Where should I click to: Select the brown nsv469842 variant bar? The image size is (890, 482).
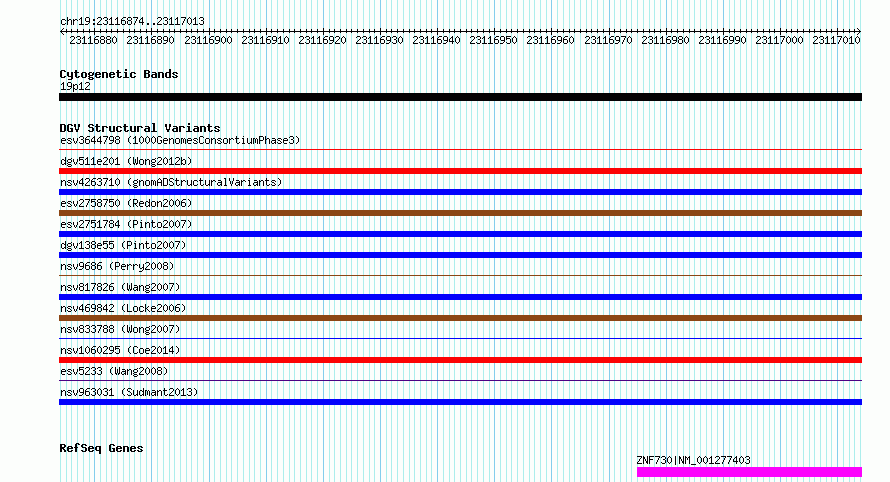click(x=460, y=318)
